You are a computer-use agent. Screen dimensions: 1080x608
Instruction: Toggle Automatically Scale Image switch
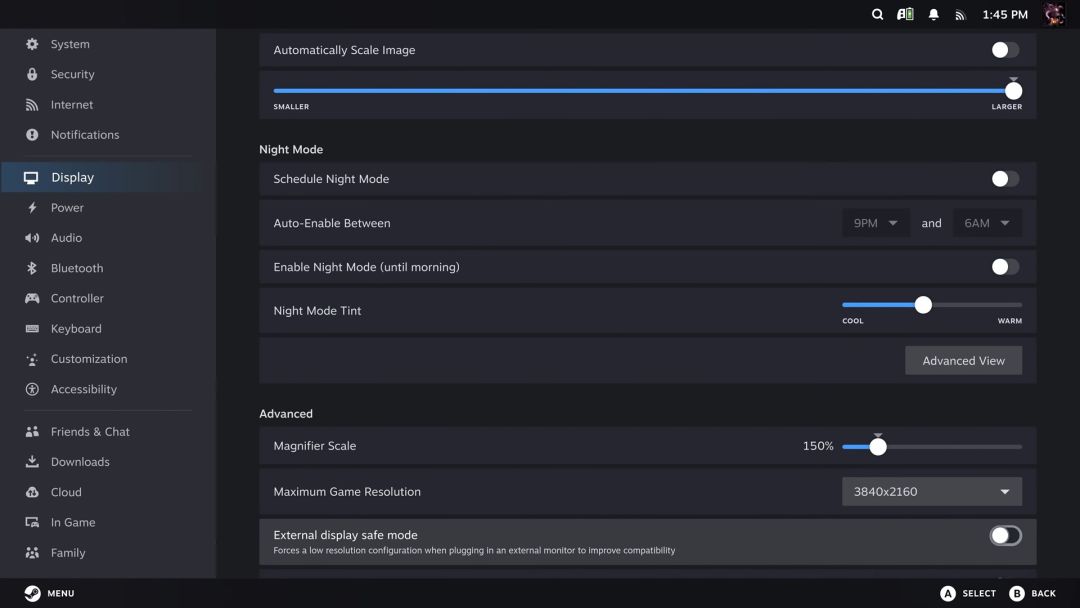[x=1005, y=50]
